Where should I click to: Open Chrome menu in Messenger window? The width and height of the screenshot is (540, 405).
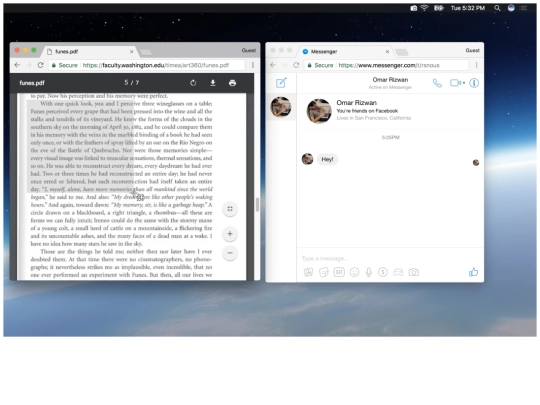pos(477,65)
